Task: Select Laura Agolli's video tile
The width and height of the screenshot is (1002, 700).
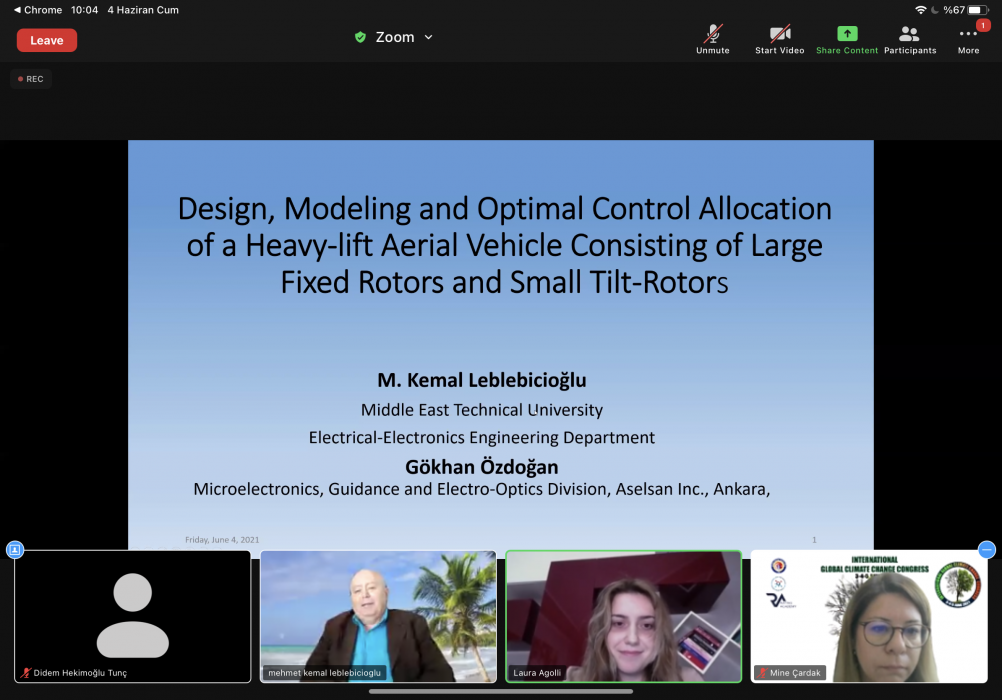Action: tap(623, 610)
